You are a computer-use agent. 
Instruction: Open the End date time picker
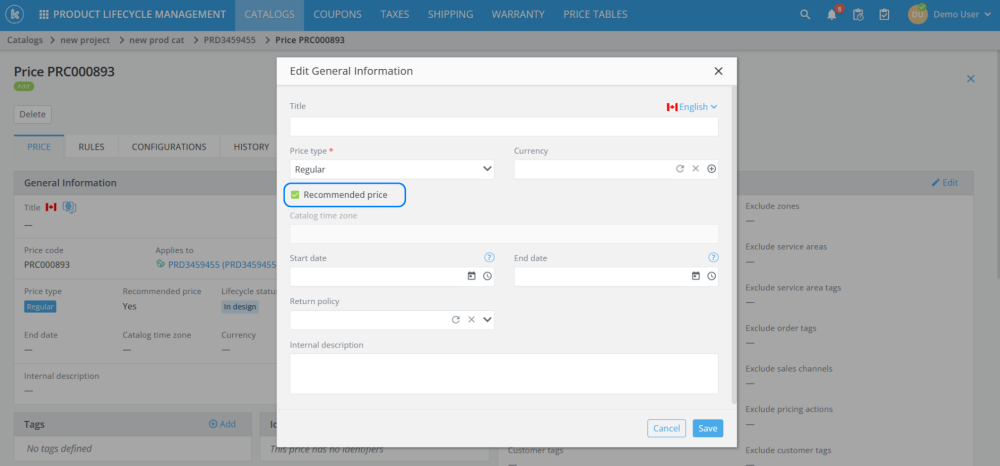tap(712, 276)
